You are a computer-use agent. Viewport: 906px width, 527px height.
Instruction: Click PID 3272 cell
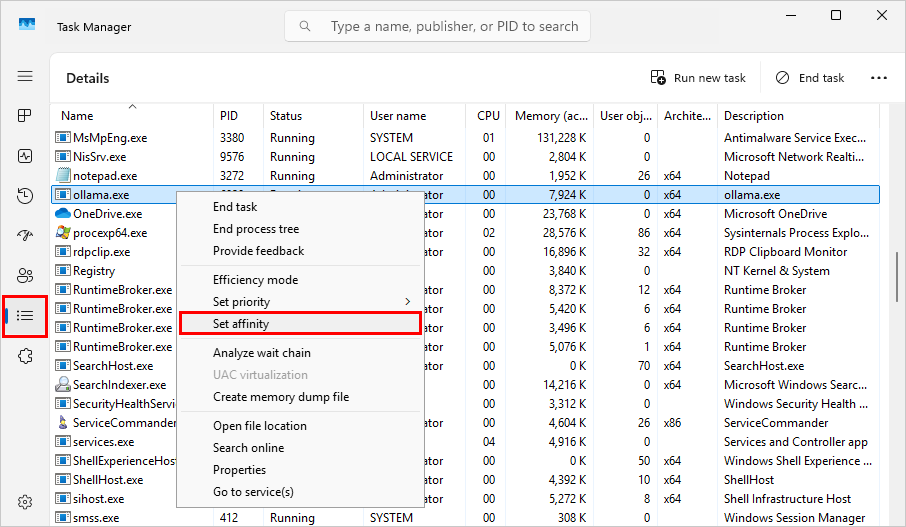(x=232, y=176)
